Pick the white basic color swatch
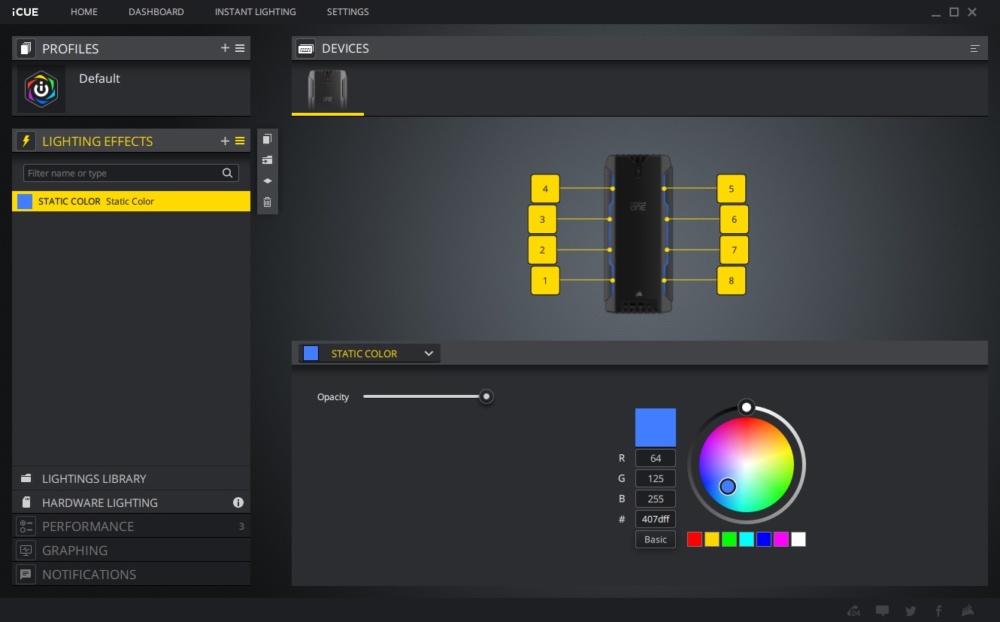This screenshot has width=1000, height=622. point(798,540)
